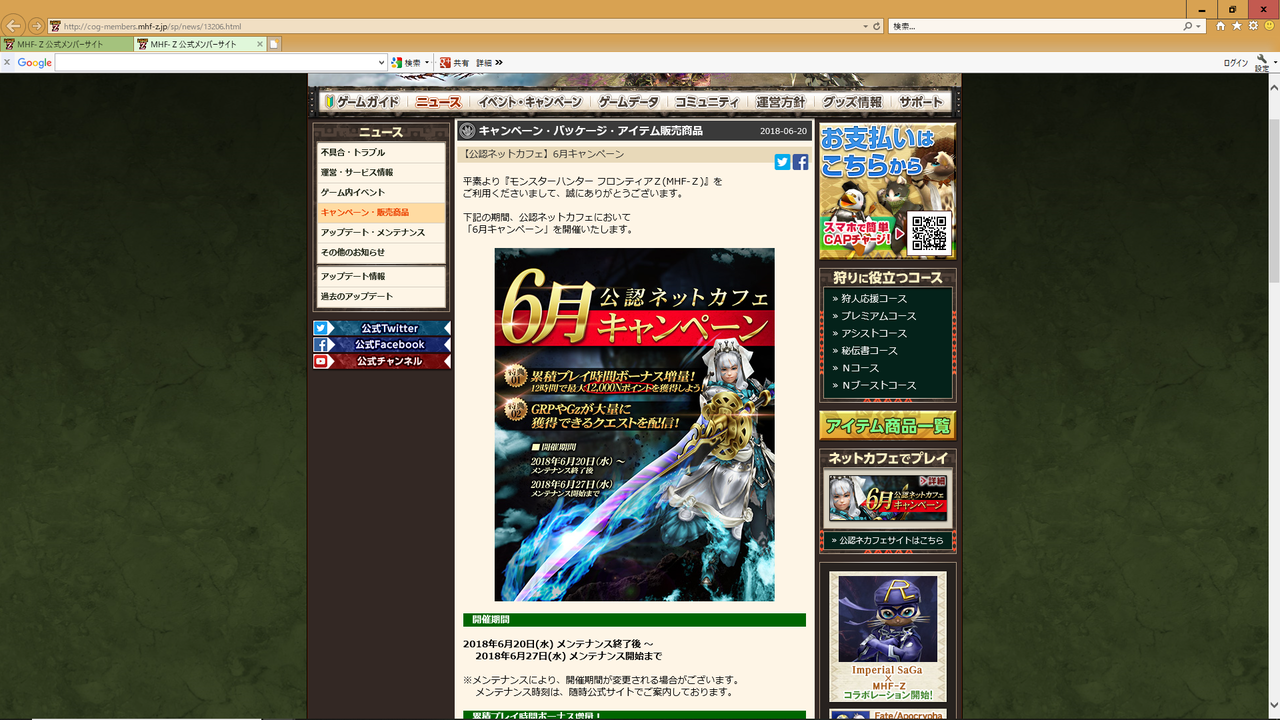Open the グッズ情報 navigation menu
1280x720 pixels.
click(852, 102)
